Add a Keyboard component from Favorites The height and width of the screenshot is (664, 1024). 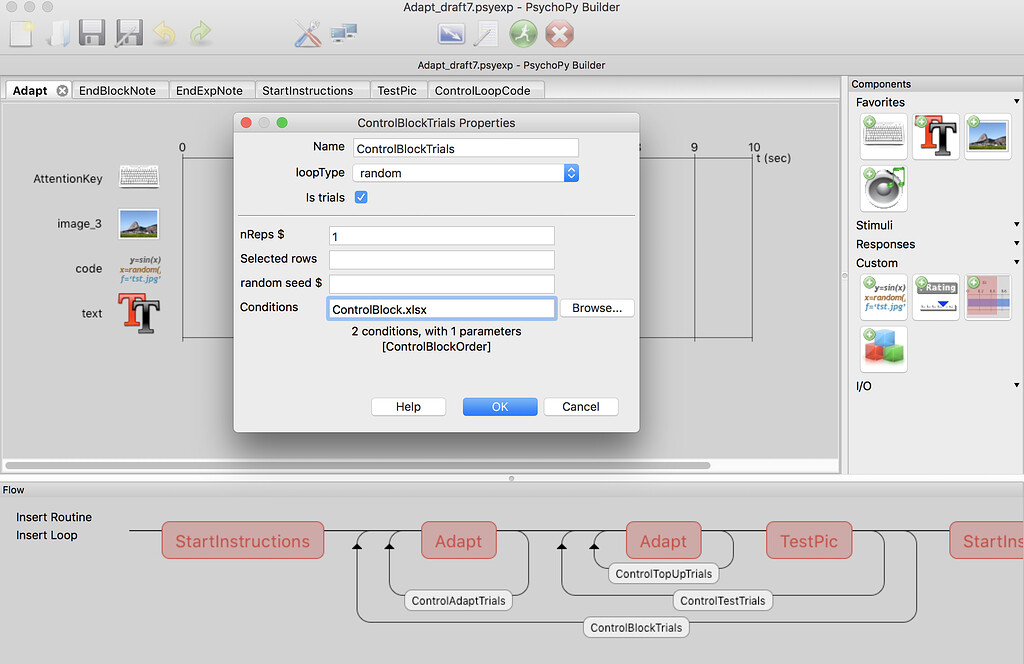[883, 135]
